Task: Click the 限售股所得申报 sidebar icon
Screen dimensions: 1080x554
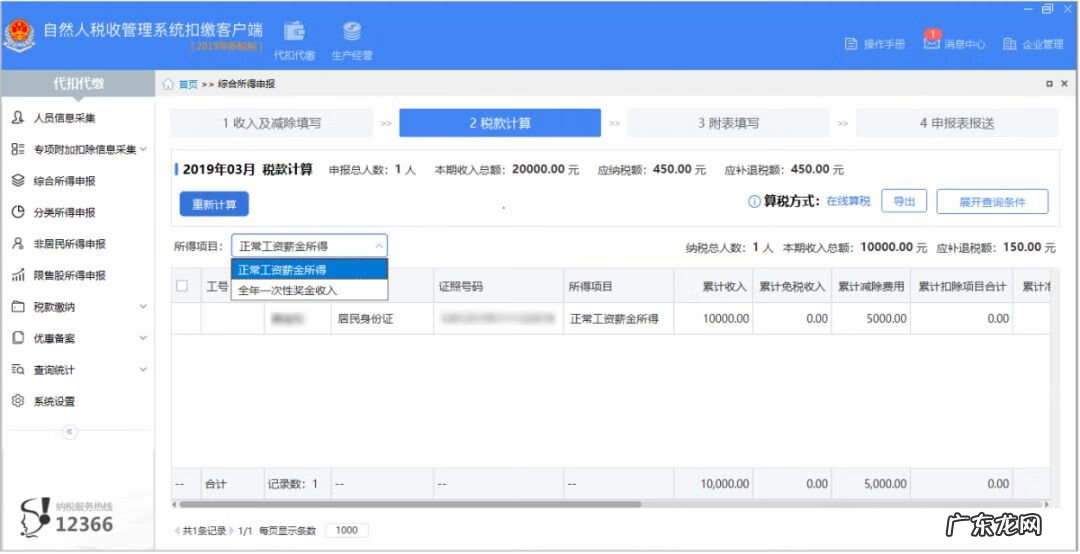Action: click(x=19, y=276)
